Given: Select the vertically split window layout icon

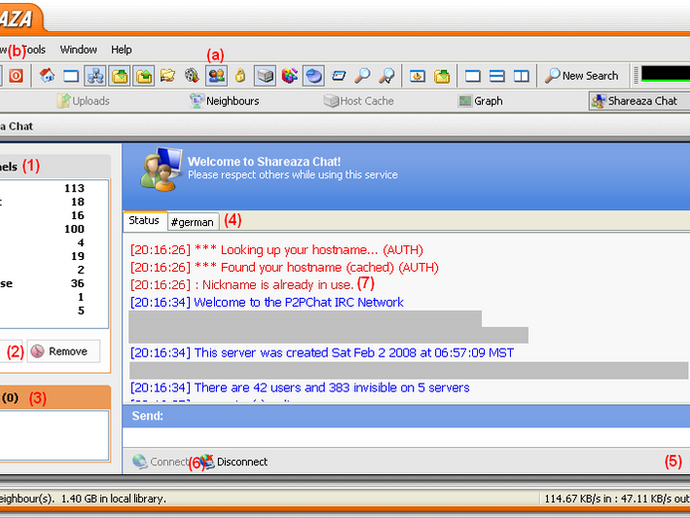Looking at the screenshot, I should tap(521, 76).
